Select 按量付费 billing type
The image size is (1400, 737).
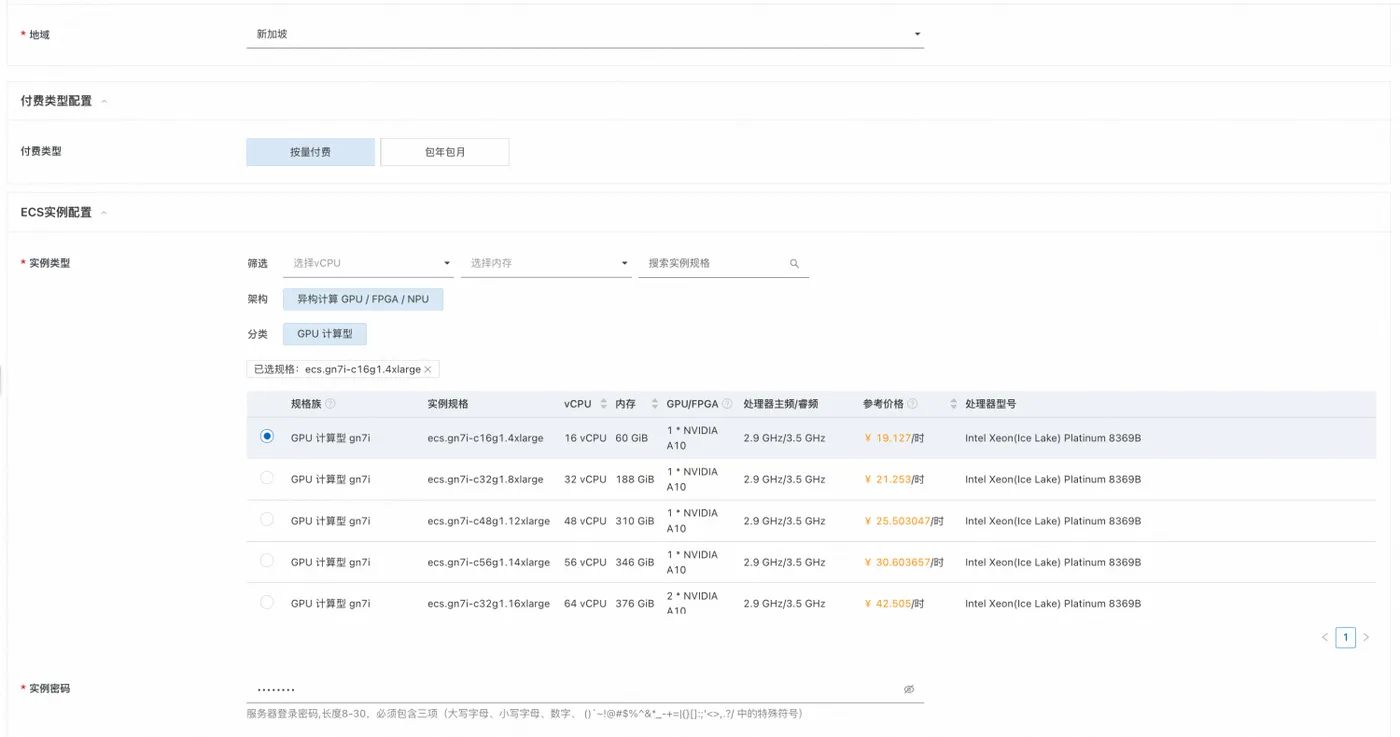pyautogui.click(x=311, y=152)
